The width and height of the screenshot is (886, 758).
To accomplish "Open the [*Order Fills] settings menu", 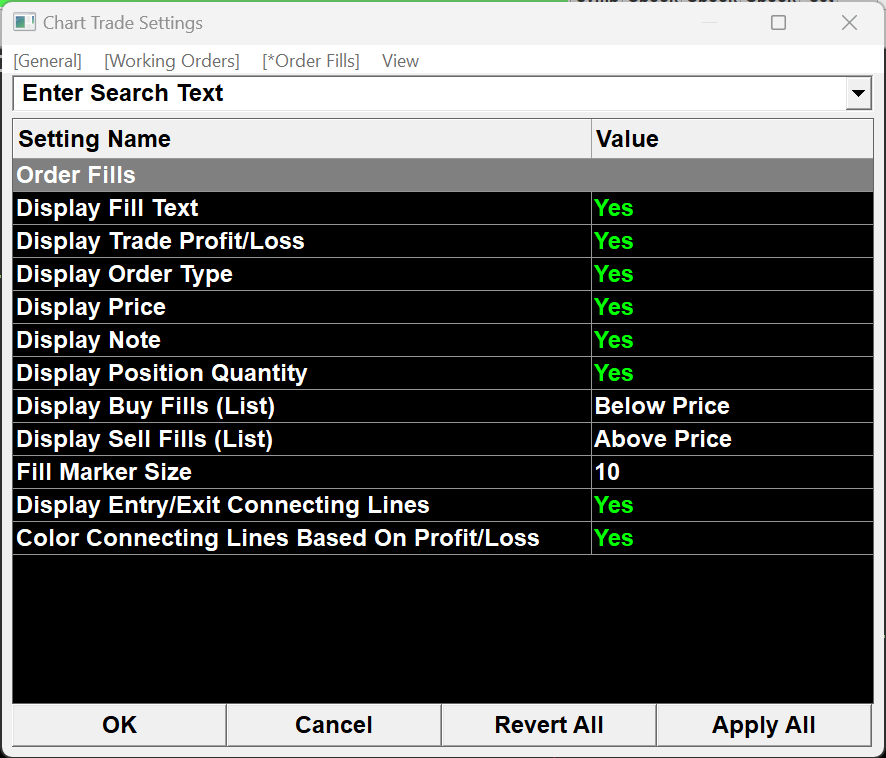I will 311,61.
